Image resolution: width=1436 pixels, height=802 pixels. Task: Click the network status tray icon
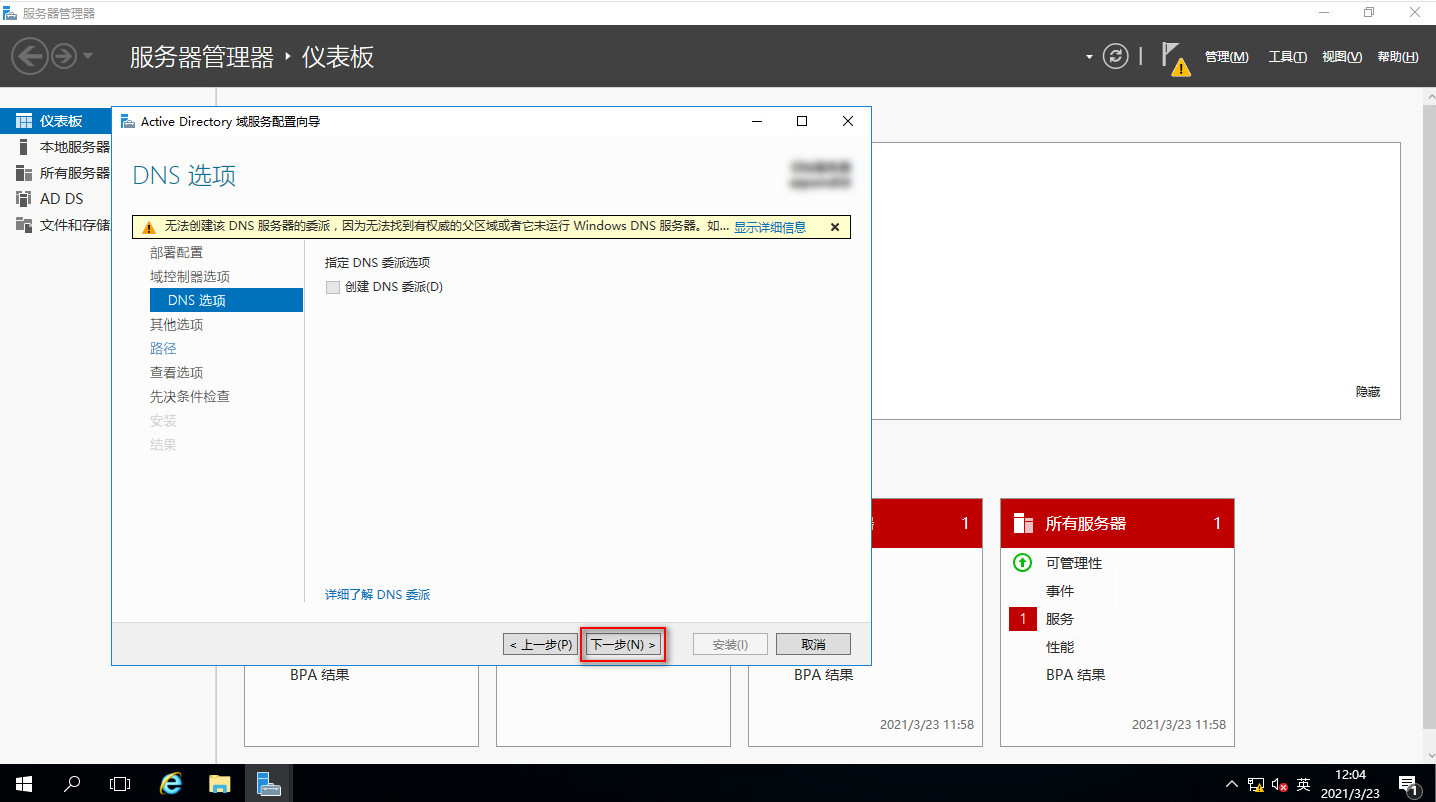1256,785
